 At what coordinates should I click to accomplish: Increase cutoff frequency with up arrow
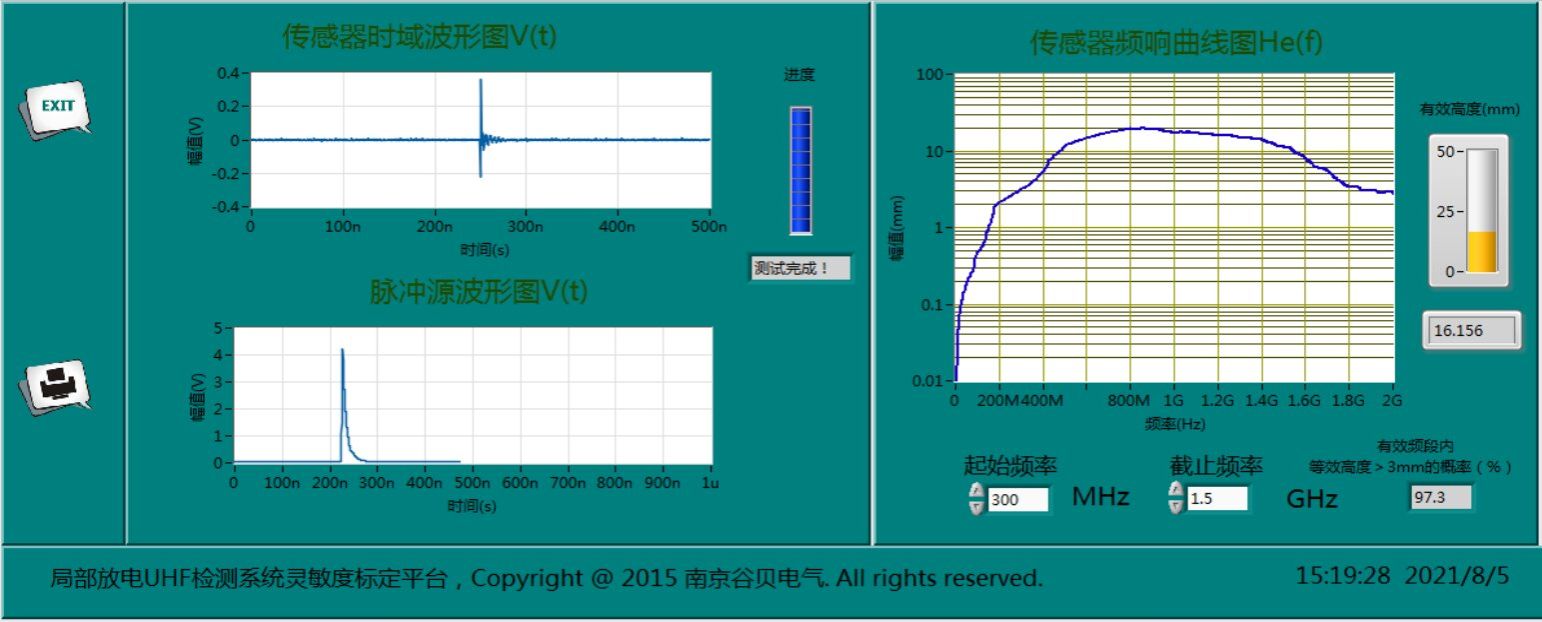click(x=1176, y=491)
